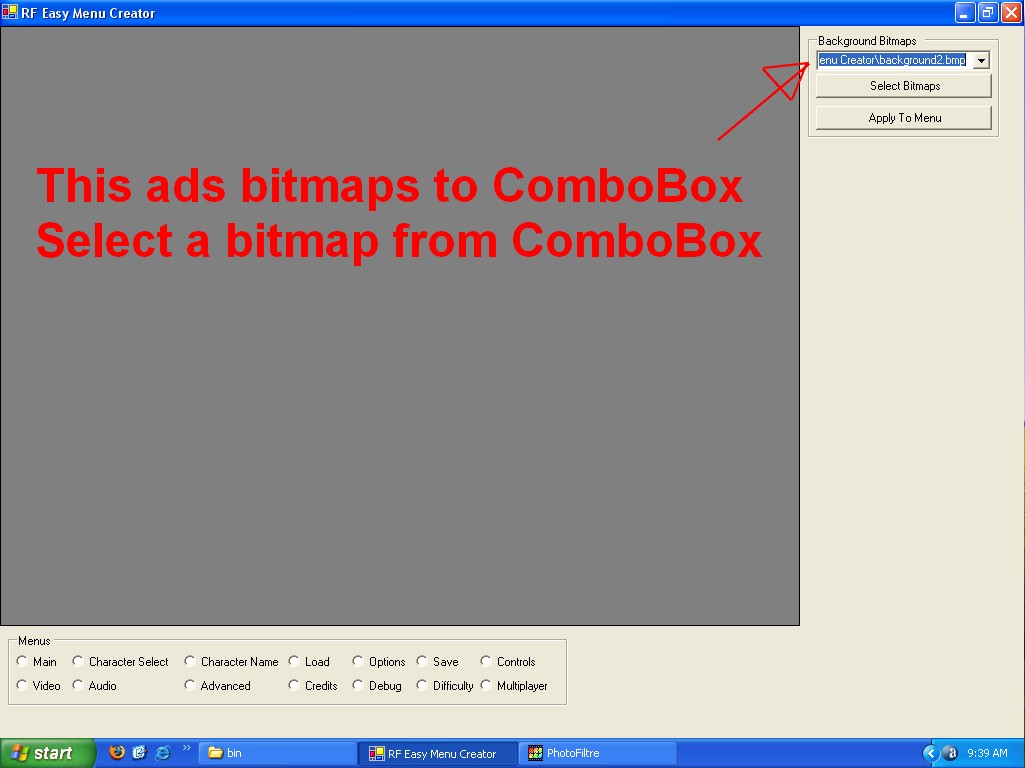Image resolution: width=1025 pixels, height=768 pixels.
Task: Click the RF Easy Menu Creator title icon
Action: 10,13
